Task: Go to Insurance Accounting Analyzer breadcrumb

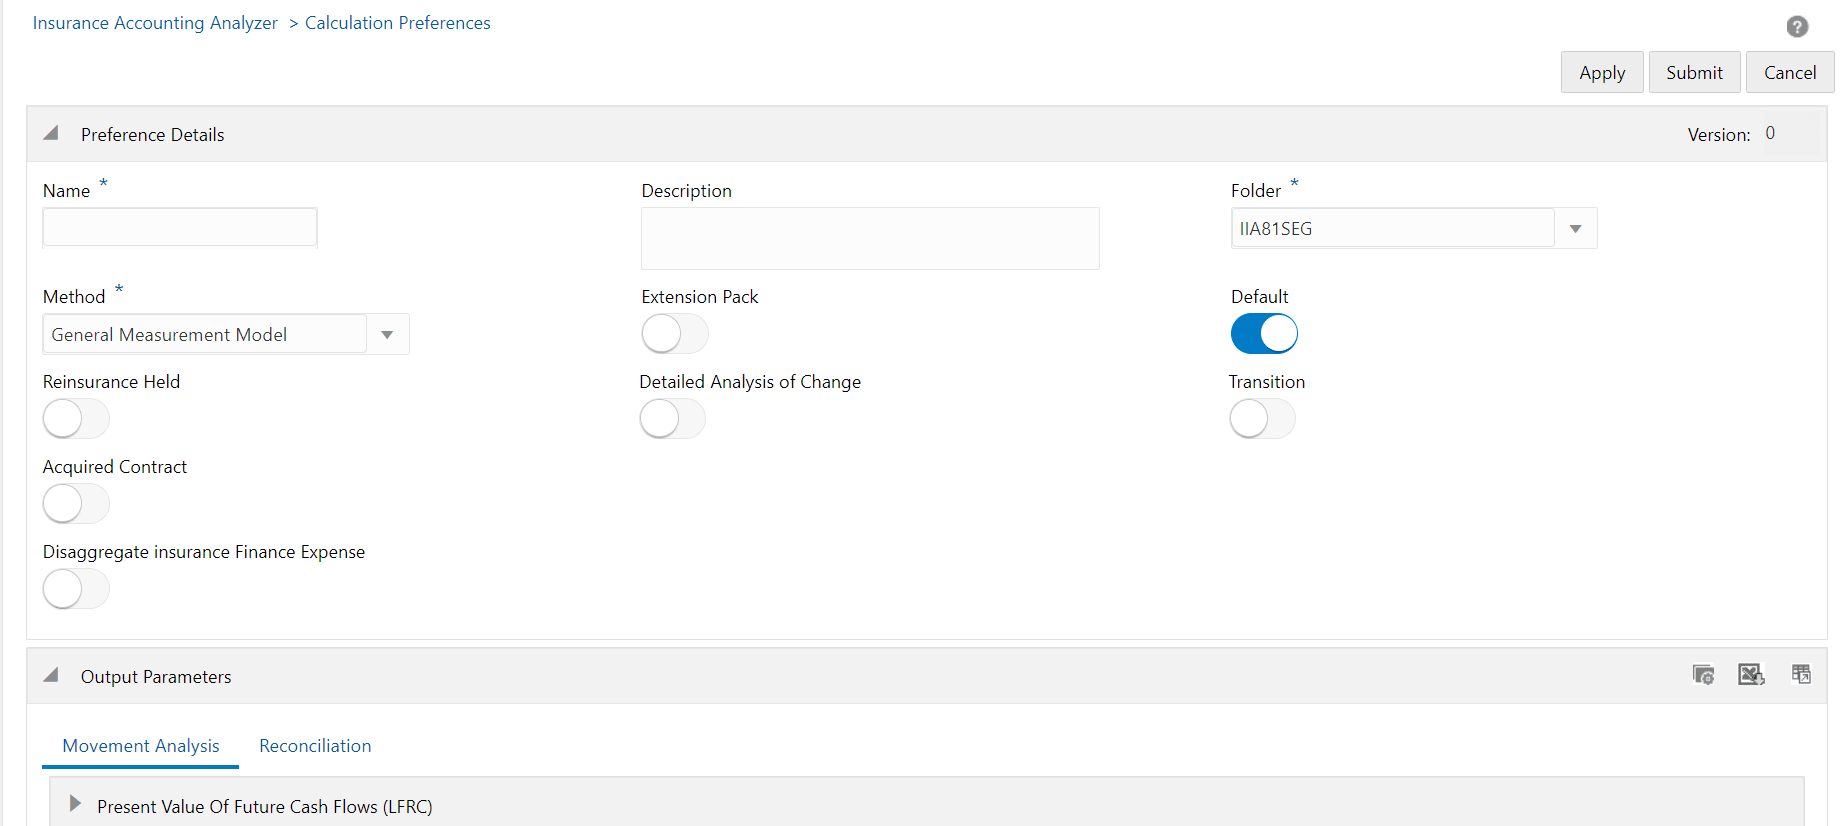Action: pos(155,23)
